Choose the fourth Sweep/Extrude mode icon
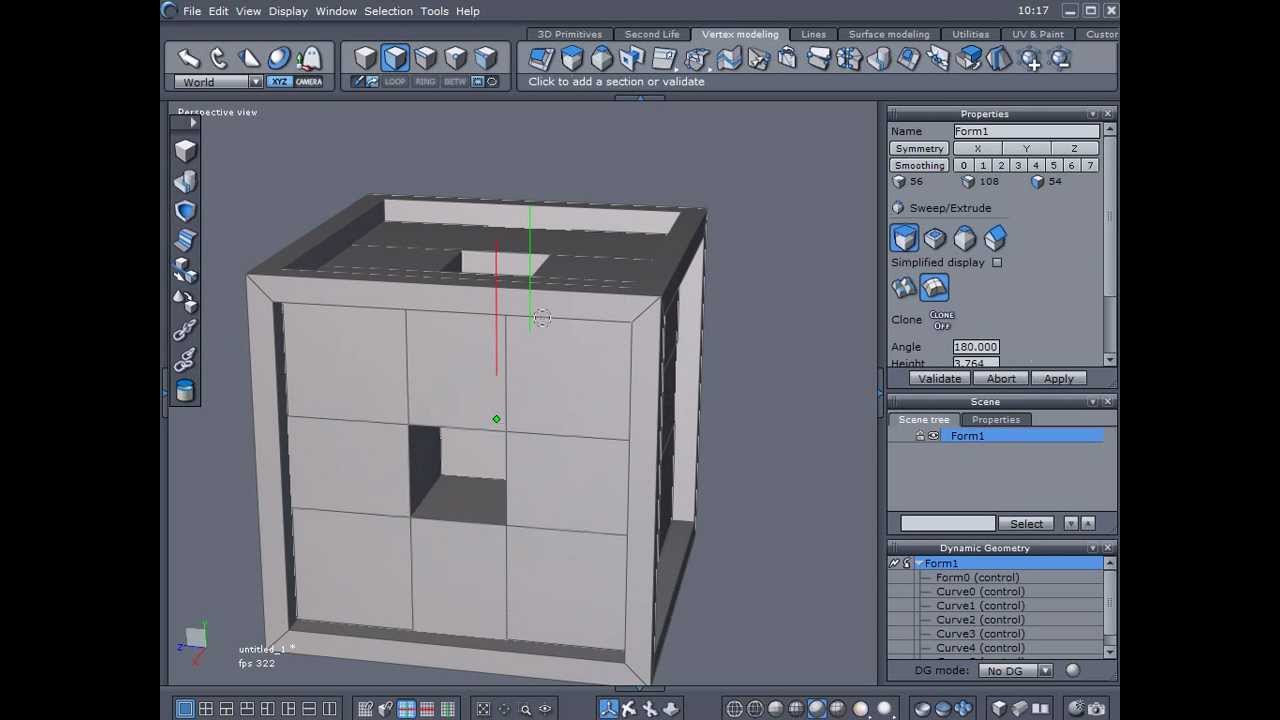The width and height of the screenshot is (1280, 720). click(x=995, y=238)
